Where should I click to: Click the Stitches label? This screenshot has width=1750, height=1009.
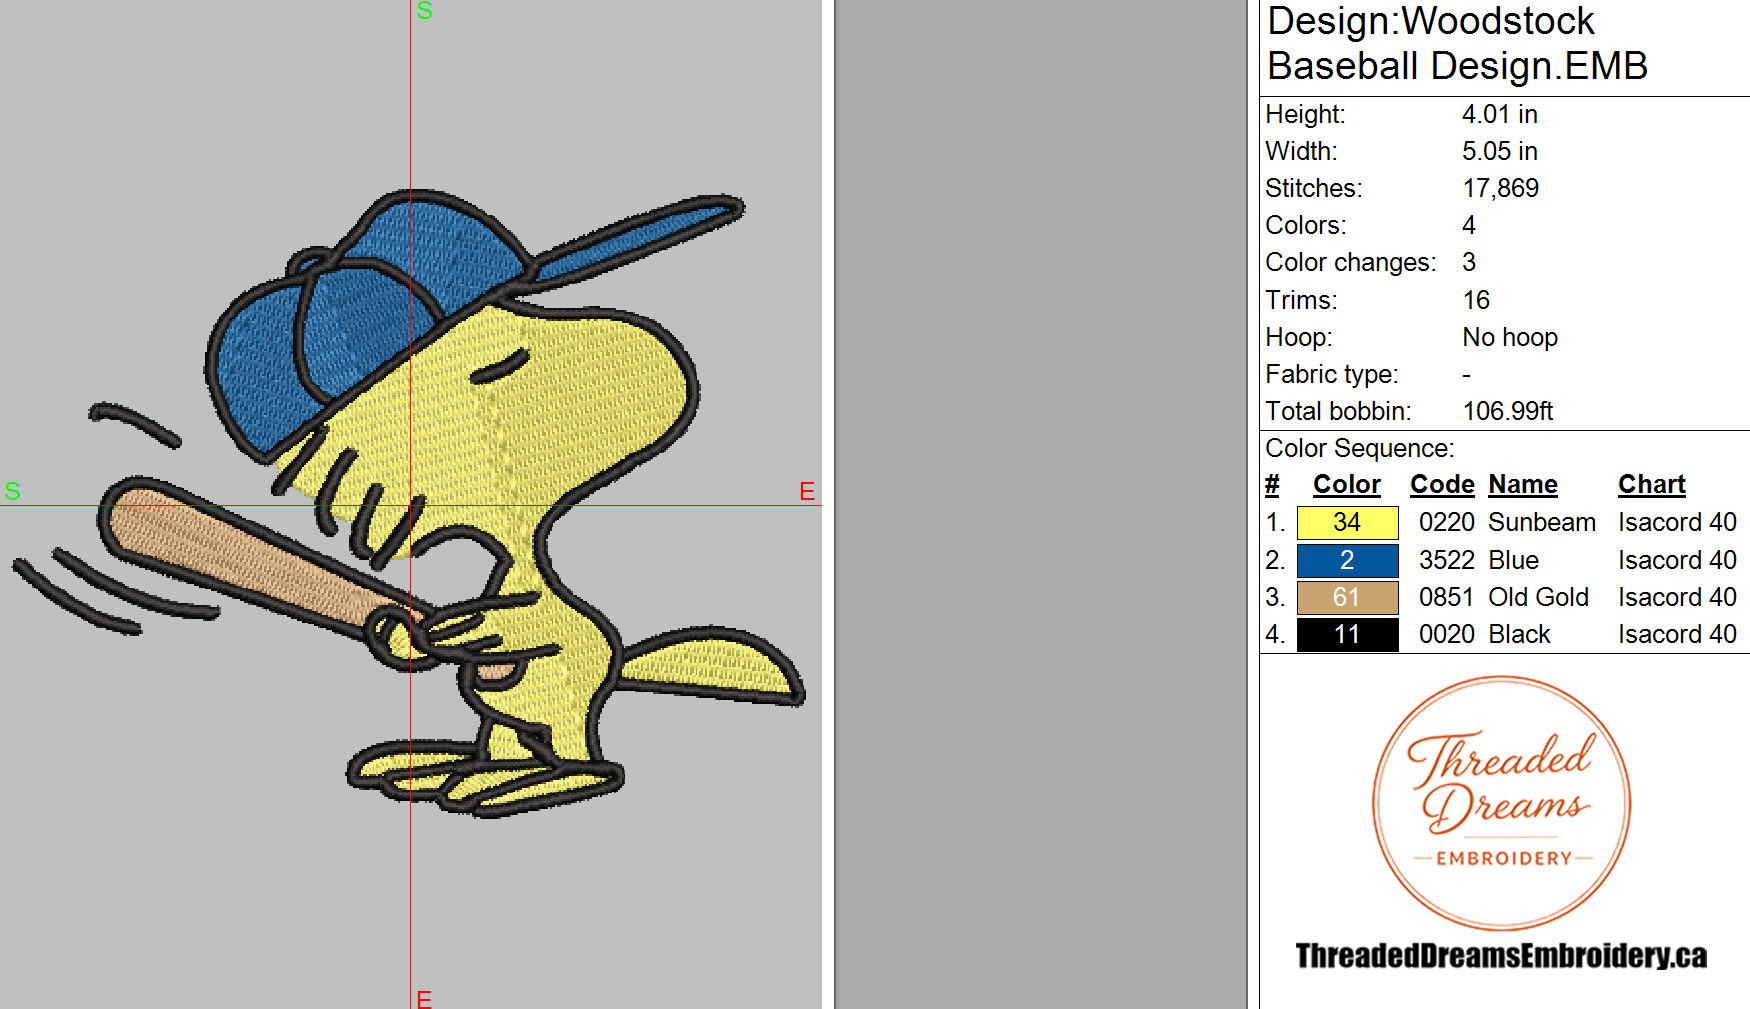(x=1313, y=189)
